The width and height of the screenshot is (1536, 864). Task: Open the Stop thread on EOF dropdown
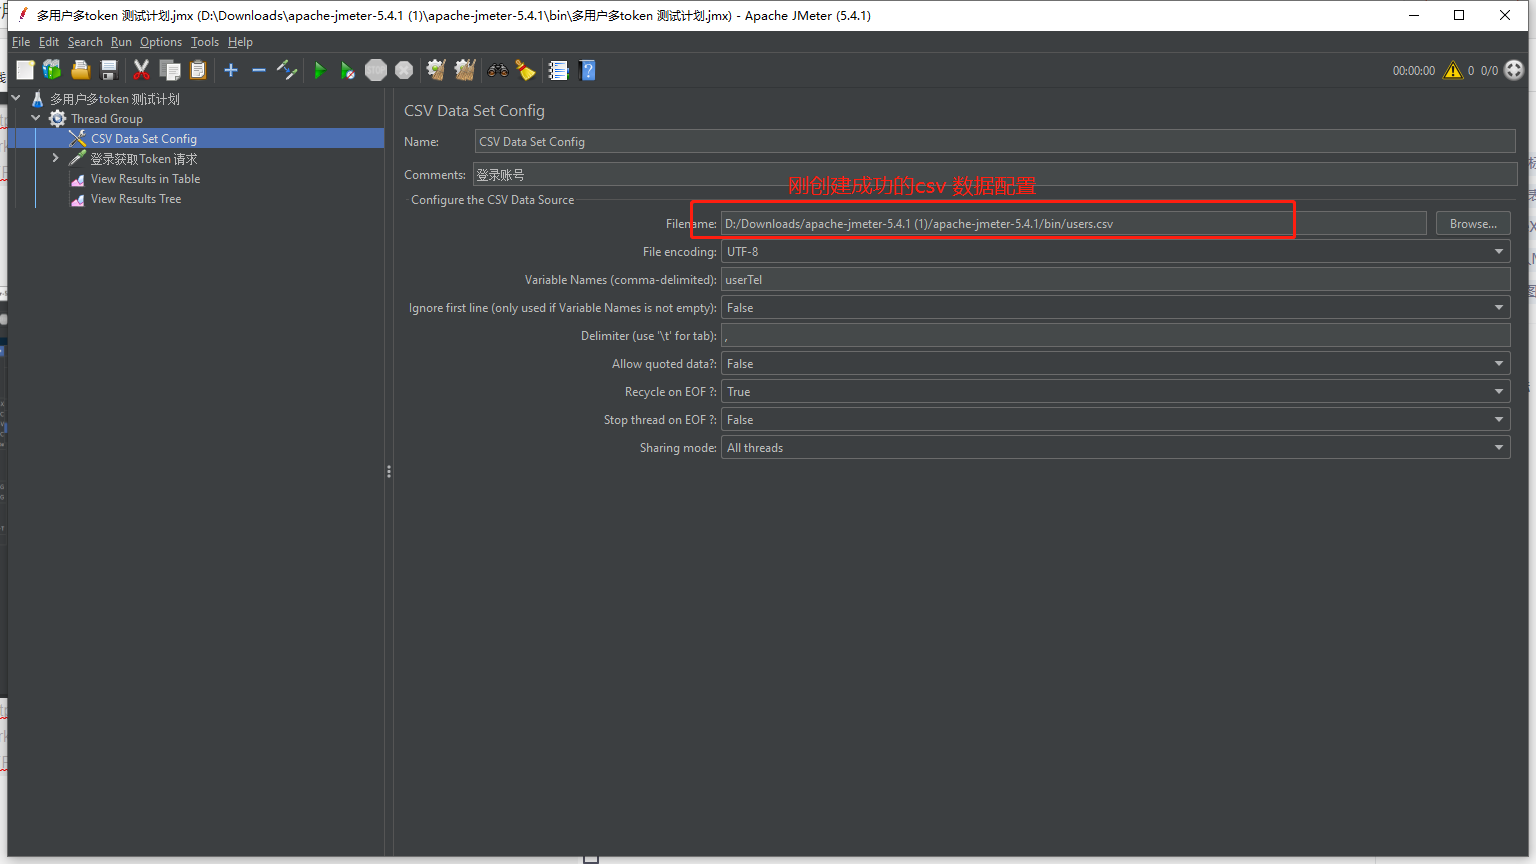tap(1115, 420)
